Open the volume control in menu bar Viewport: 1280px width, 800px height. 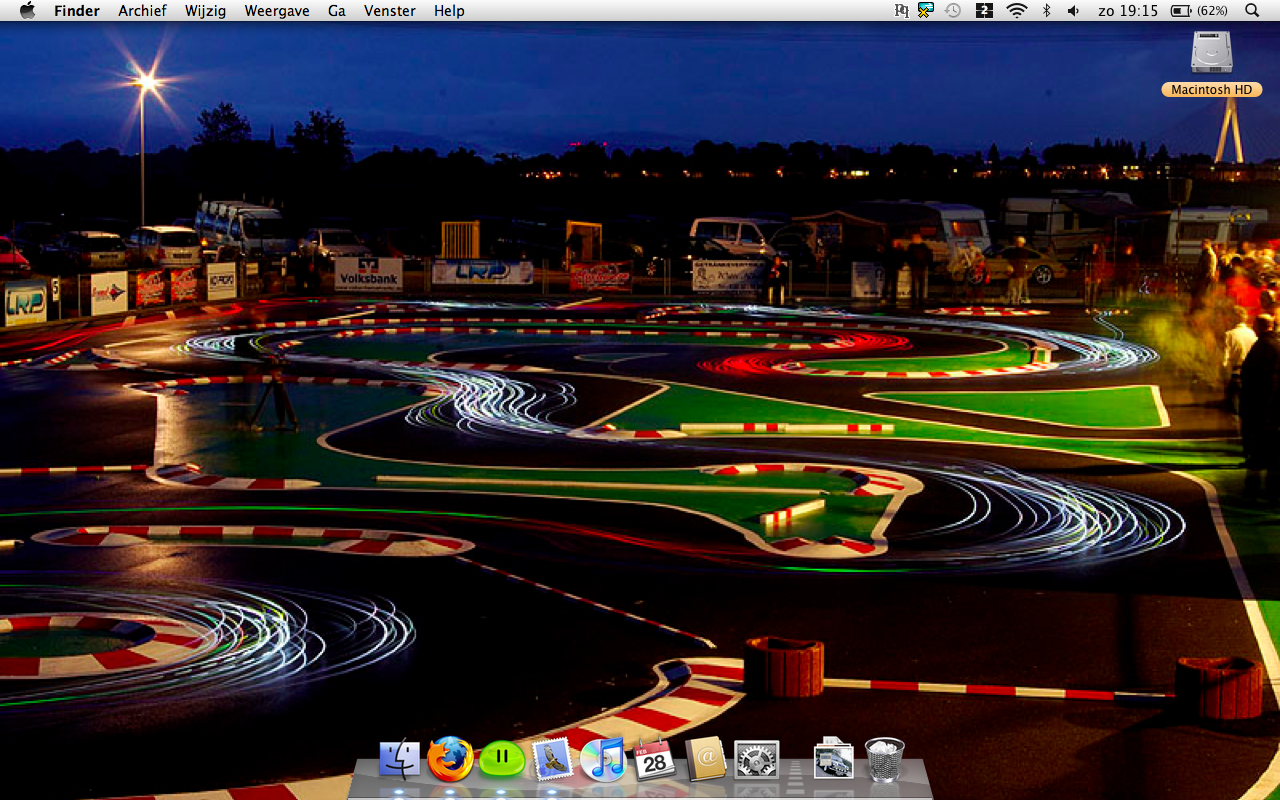pyautogui.click(x=1074, y=11)
